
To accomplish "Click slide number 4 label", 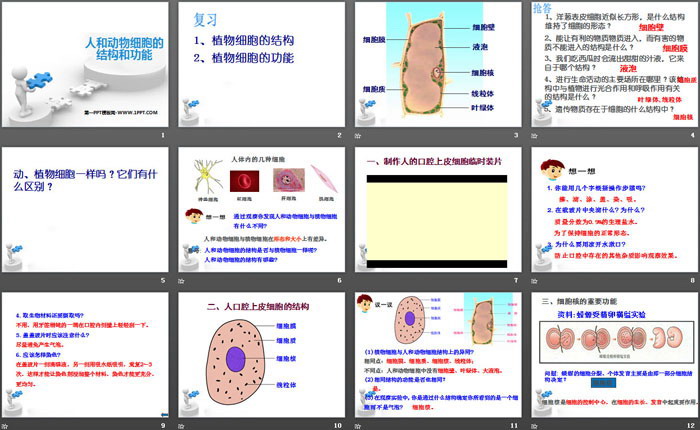I will click(693, 135).
